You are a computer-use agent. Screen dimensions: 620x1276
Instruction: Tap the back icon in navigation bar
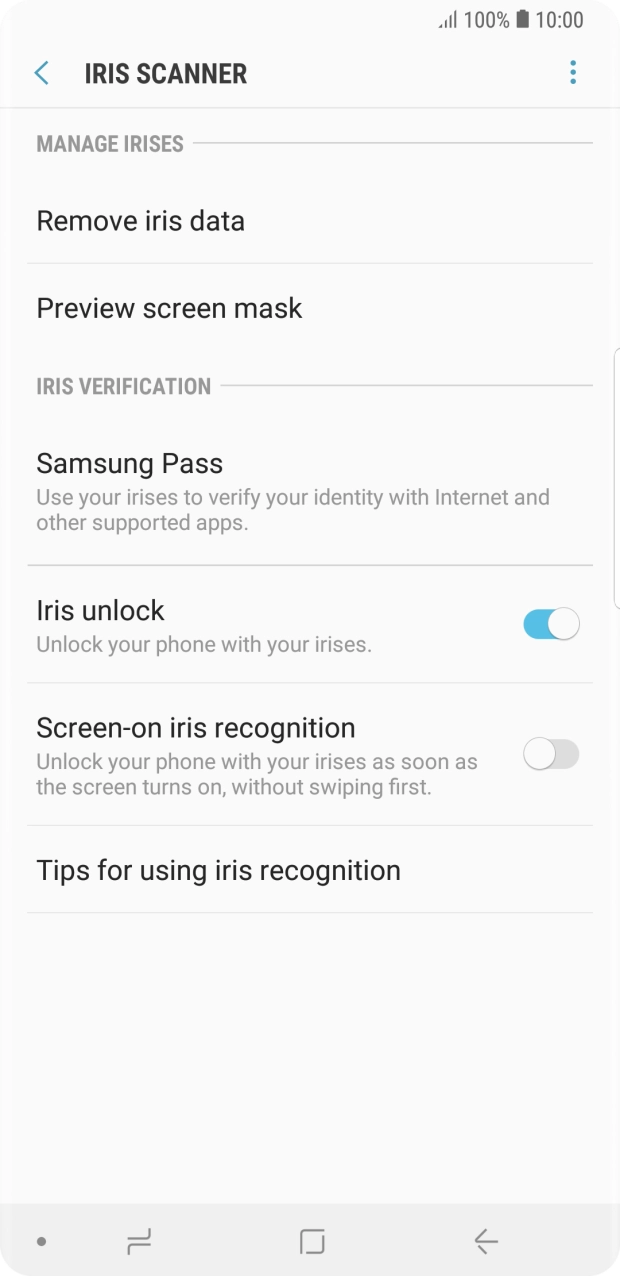[x=486, y=1242]
